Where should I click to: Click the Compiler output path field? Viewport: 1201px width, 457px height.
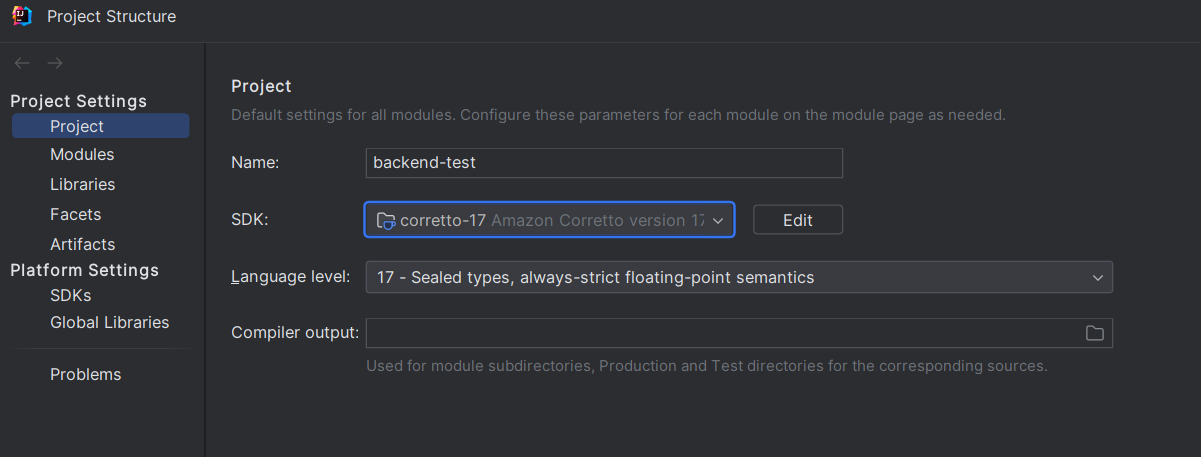(720, 333)
